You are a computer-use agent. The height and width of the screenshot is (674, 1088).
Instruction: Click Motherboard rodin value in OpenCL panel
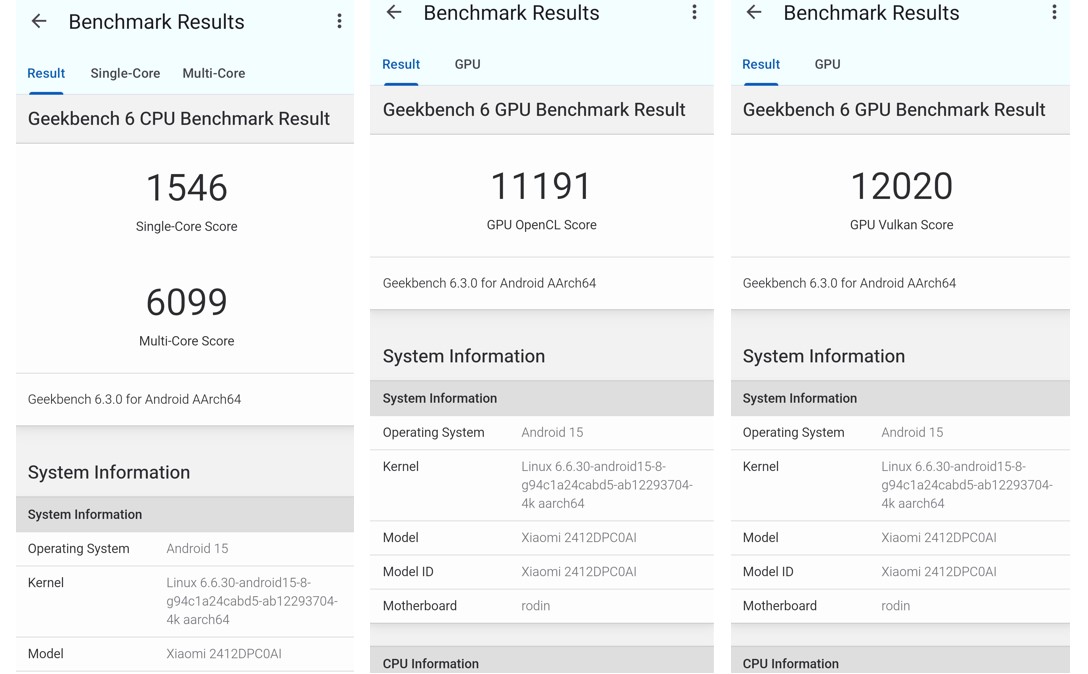(x=536, y=606)
